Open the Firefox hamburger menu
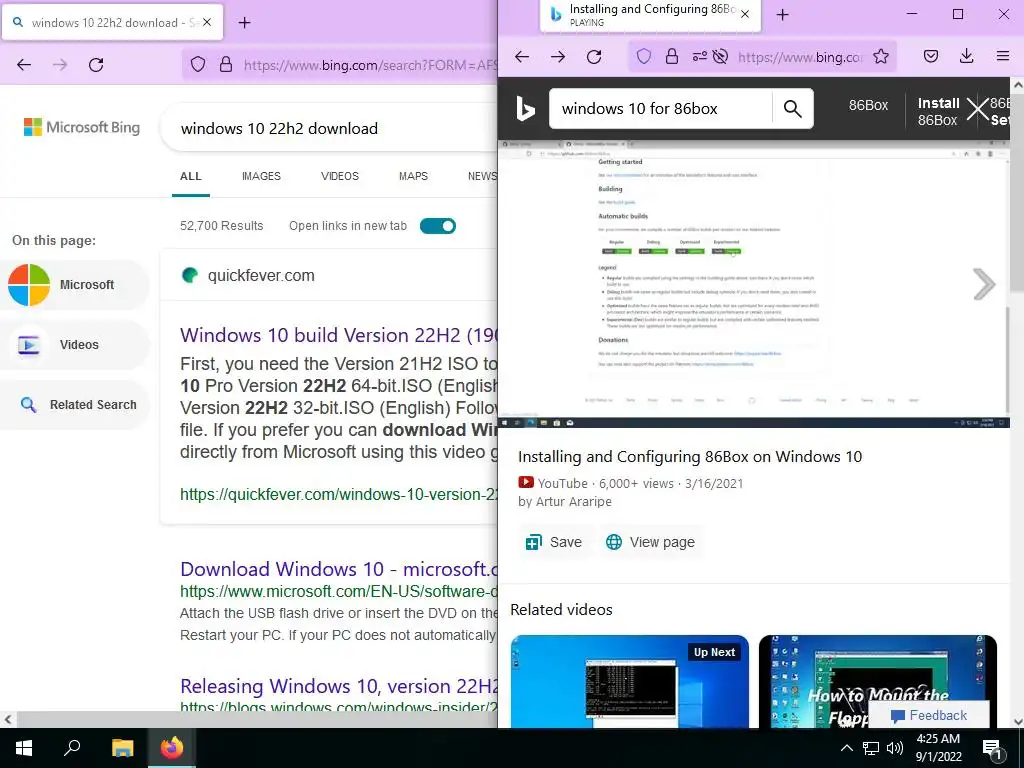The width and height of the screenshot is (1024, 768). click(1003, 57)
